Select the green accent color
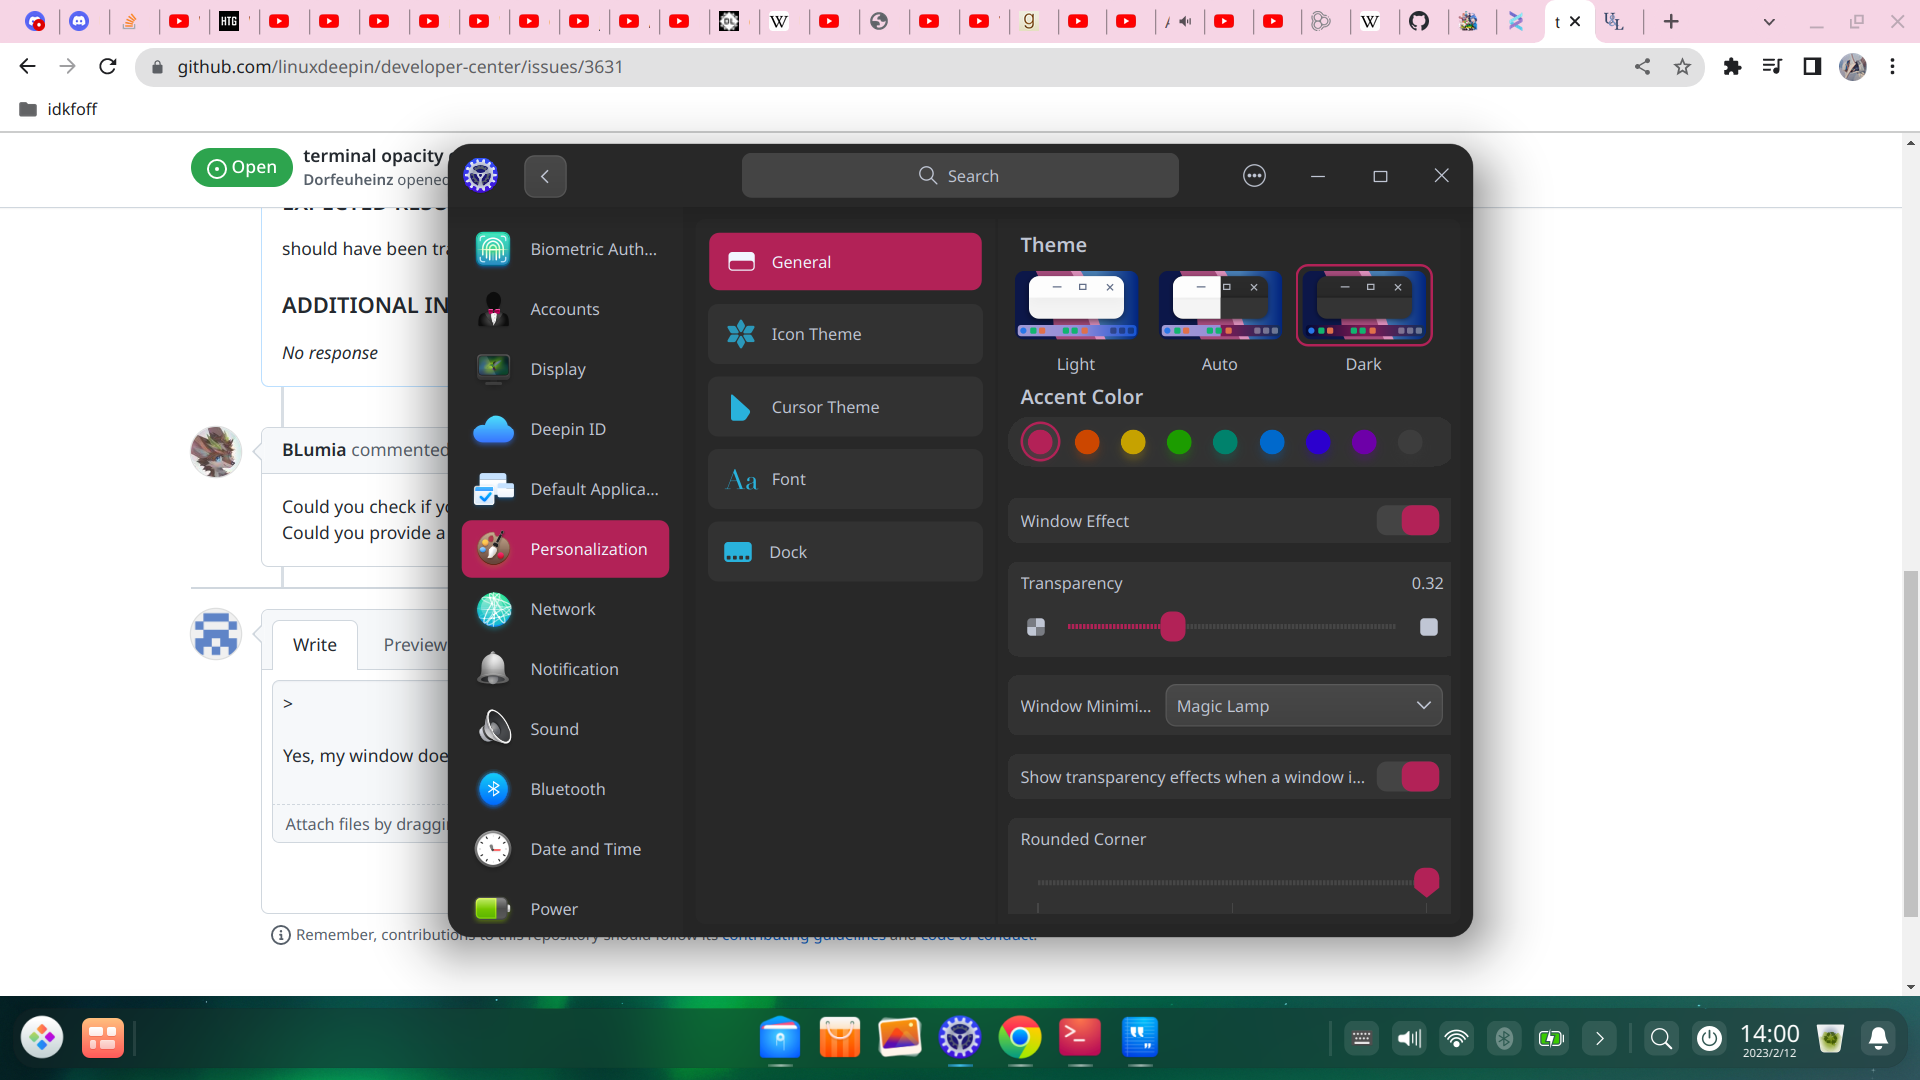This screenshot has height=1080, width=1920. tap(1179, 441)
